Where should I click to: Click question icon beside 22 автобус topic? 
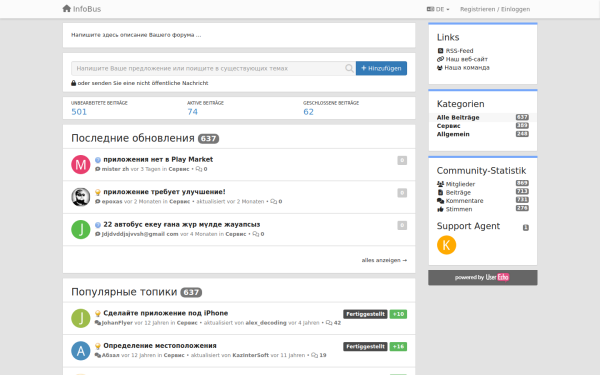point(98,225)
